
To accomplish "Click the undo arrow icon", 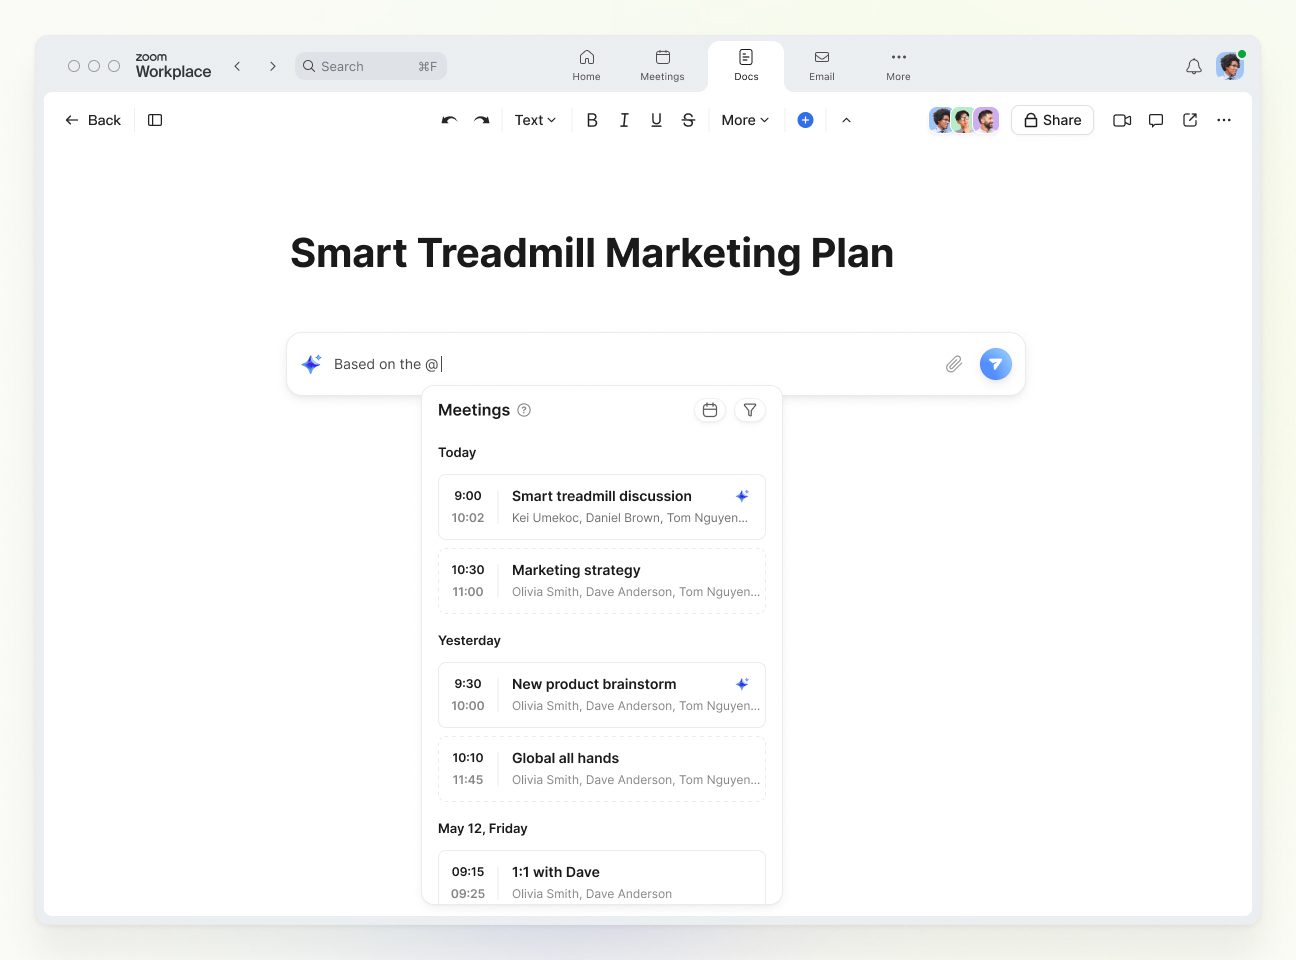I will click(x=449, y=120).
